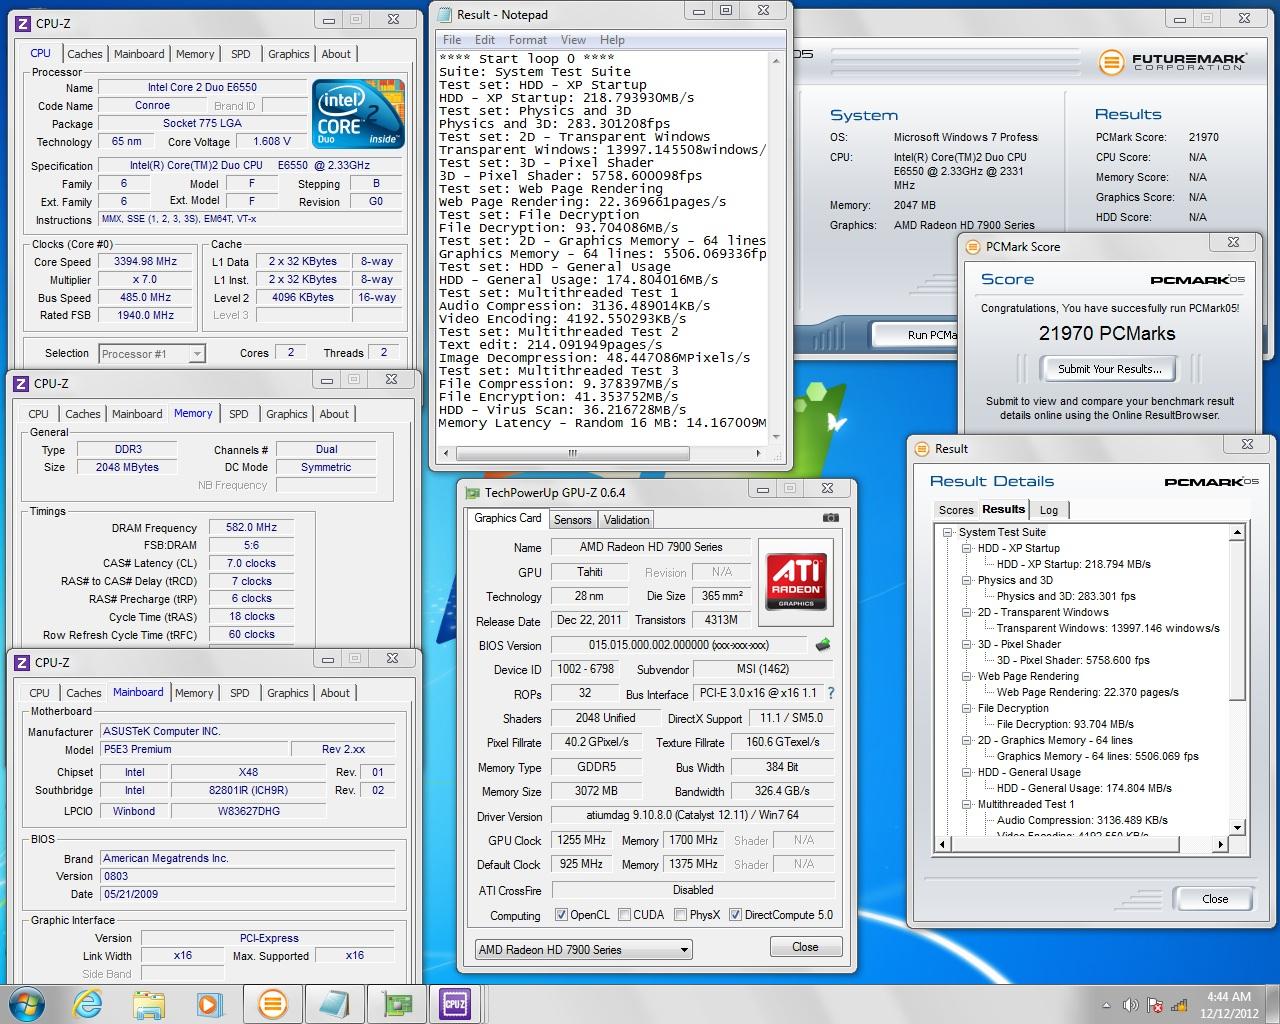This screenshot has width=1280, height=1024.
Task: Open the Log tab in Result Details
Action: (x=1049, y=509)
